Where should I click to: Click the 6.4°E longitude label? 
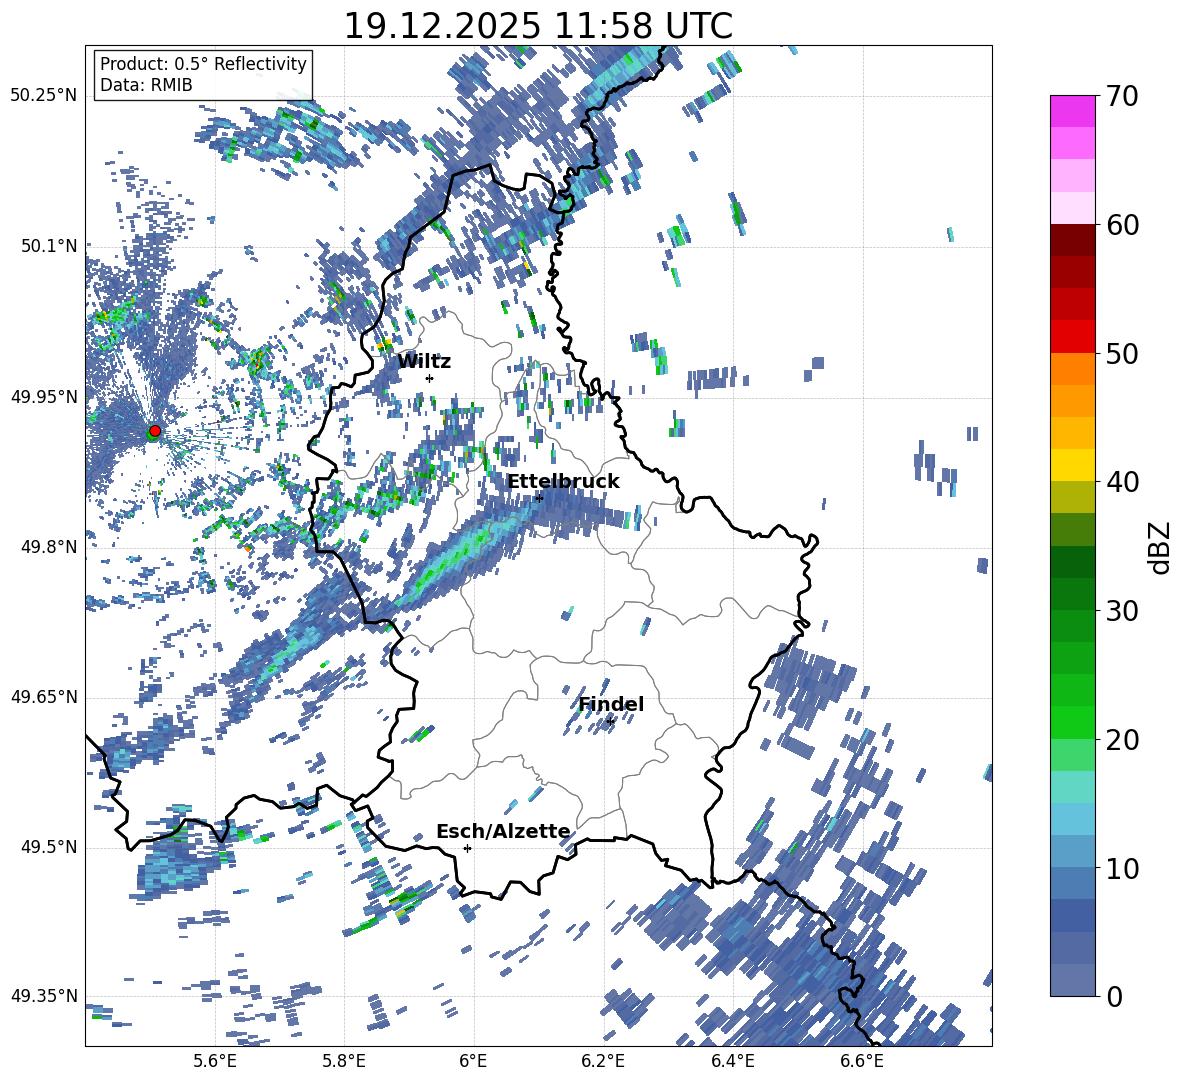point(732,1061)
